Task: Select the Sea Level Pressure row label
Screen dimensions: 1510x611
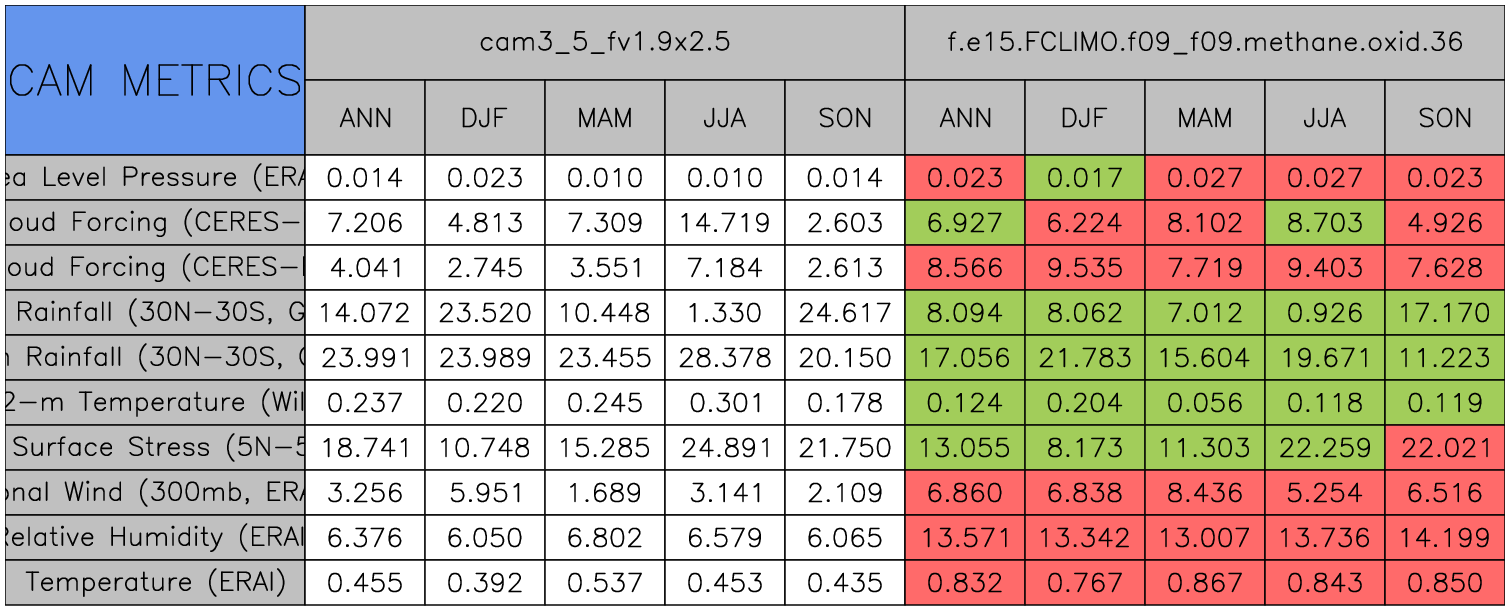Action: pos(154,177)
